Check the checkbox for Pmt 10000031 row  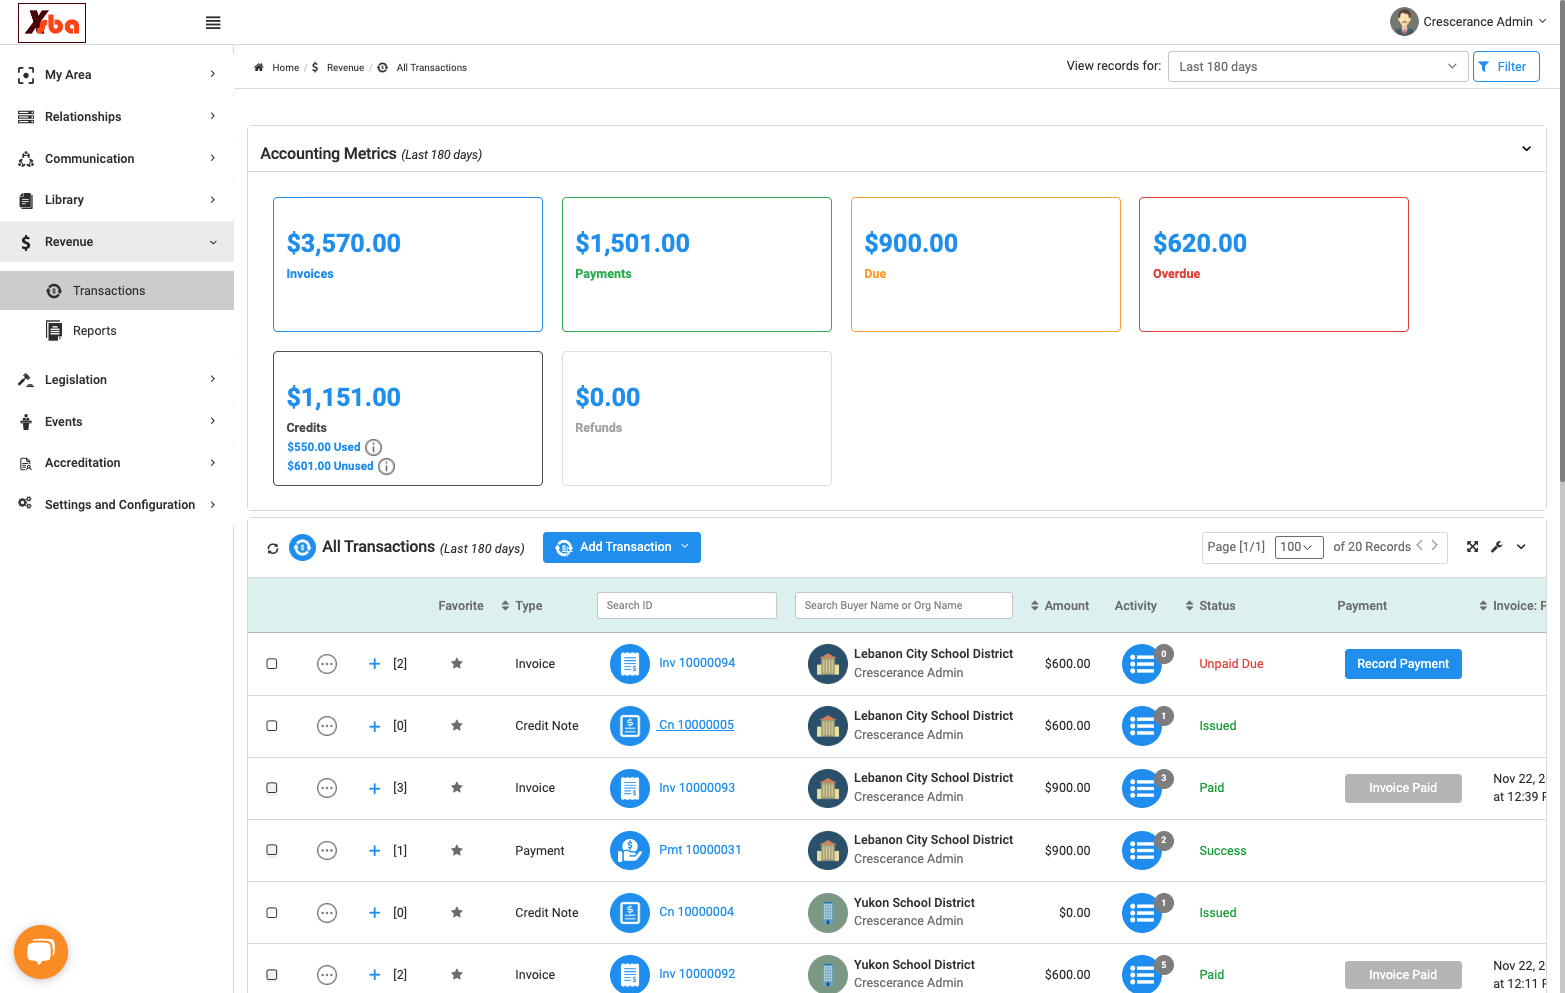tap(272, 850)
